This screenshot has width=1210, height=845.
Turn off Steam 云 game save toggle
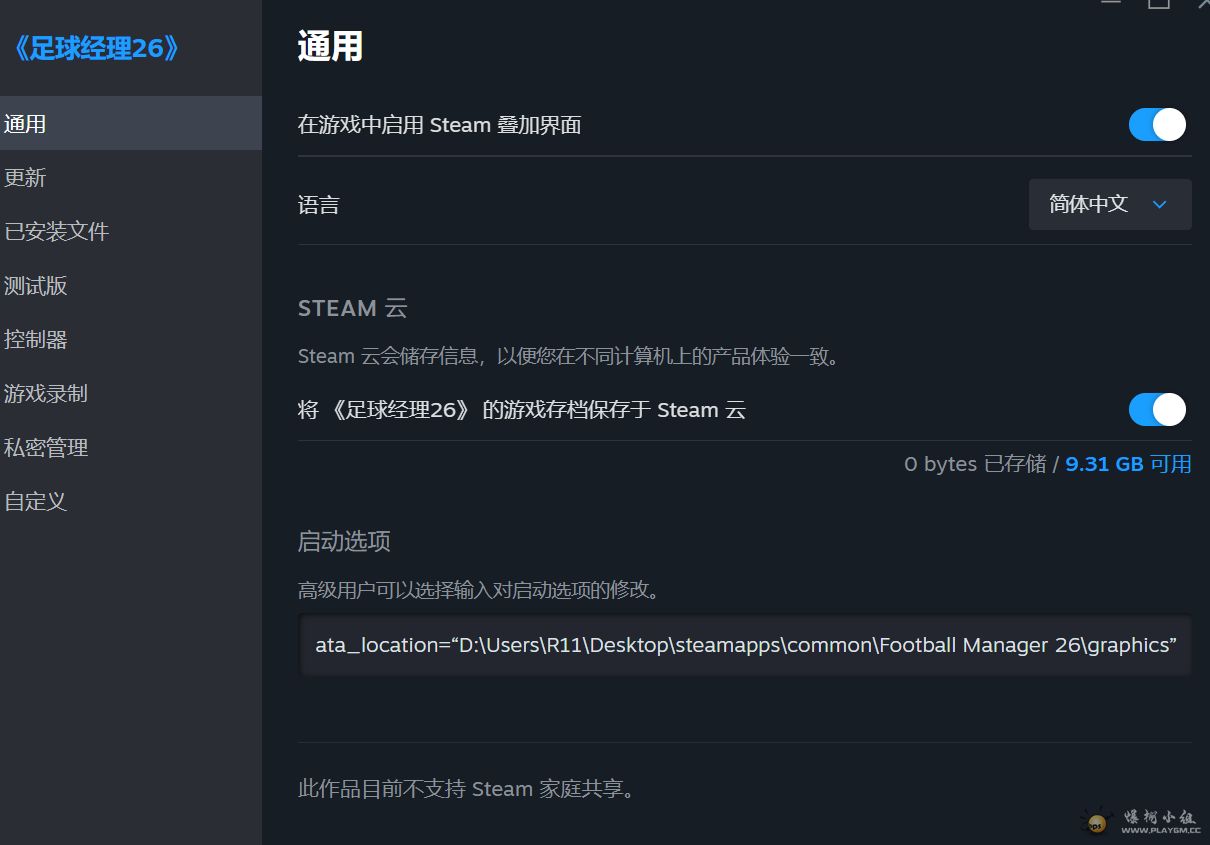point(1157,409)
